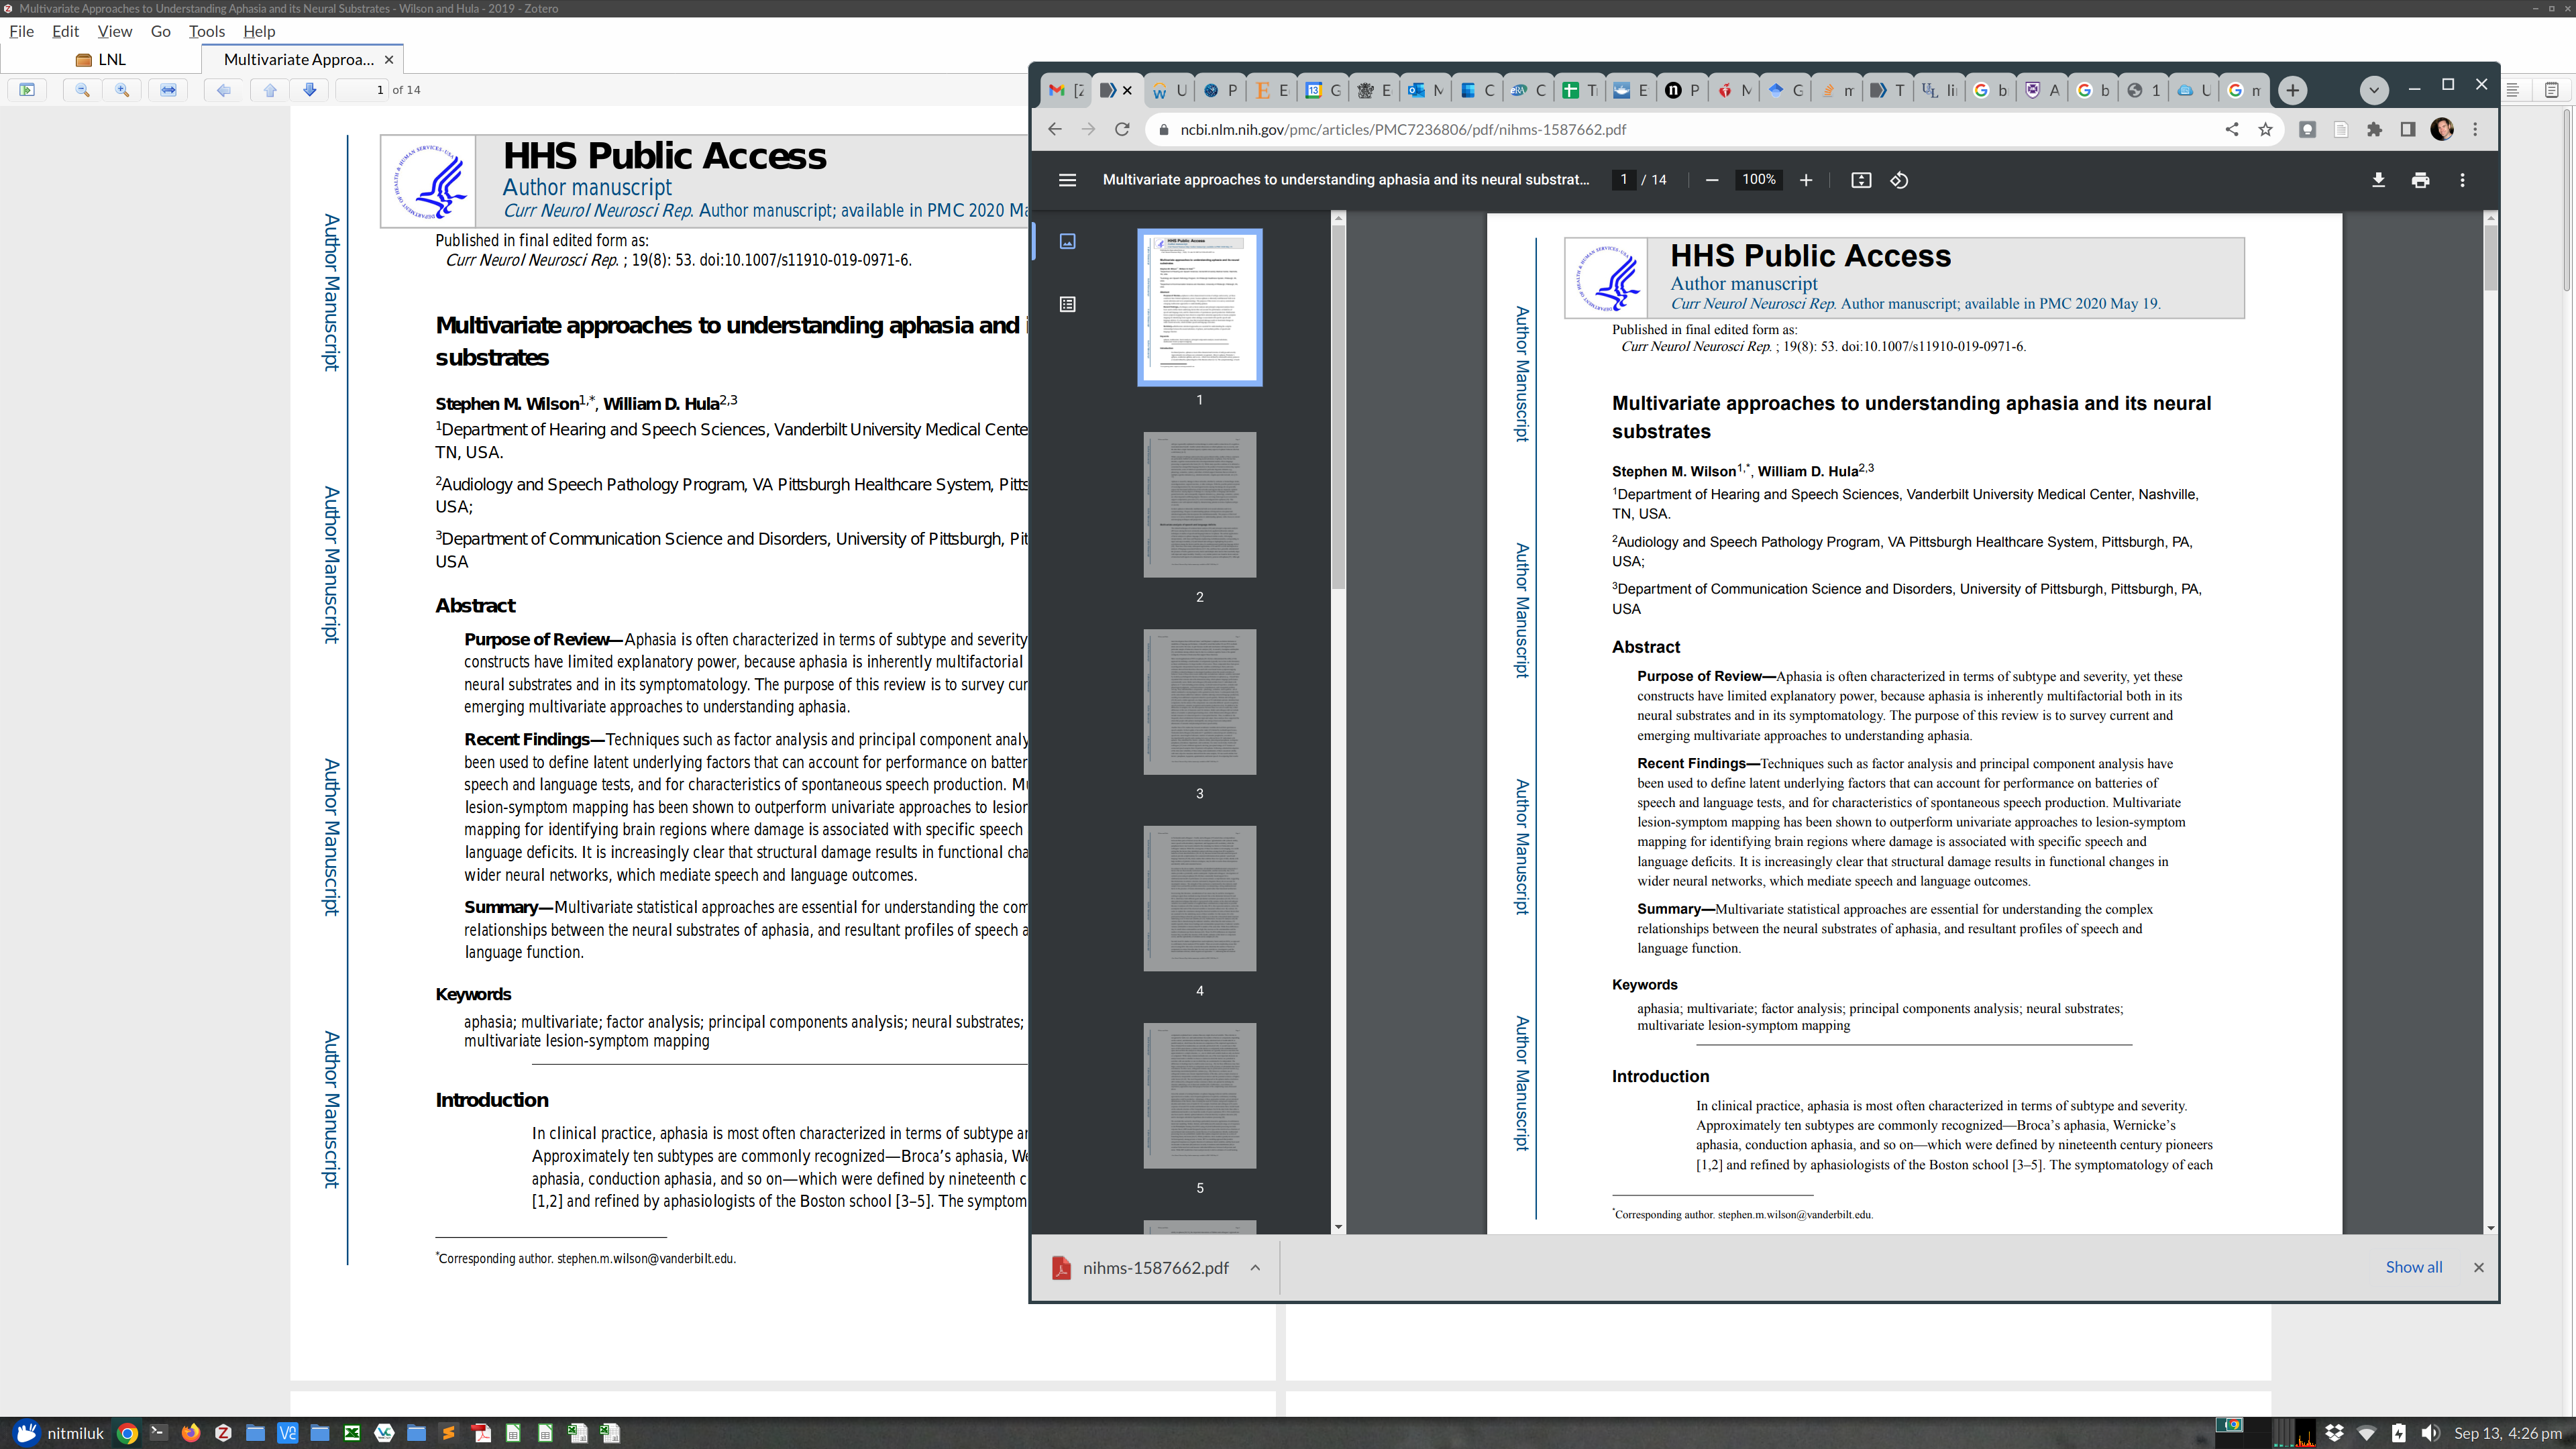The height and width of the screenshot is (1449, 2576).
Task: Expand nihms-1587662.pdf download options chevron
Action: tap(1255, 1267)
